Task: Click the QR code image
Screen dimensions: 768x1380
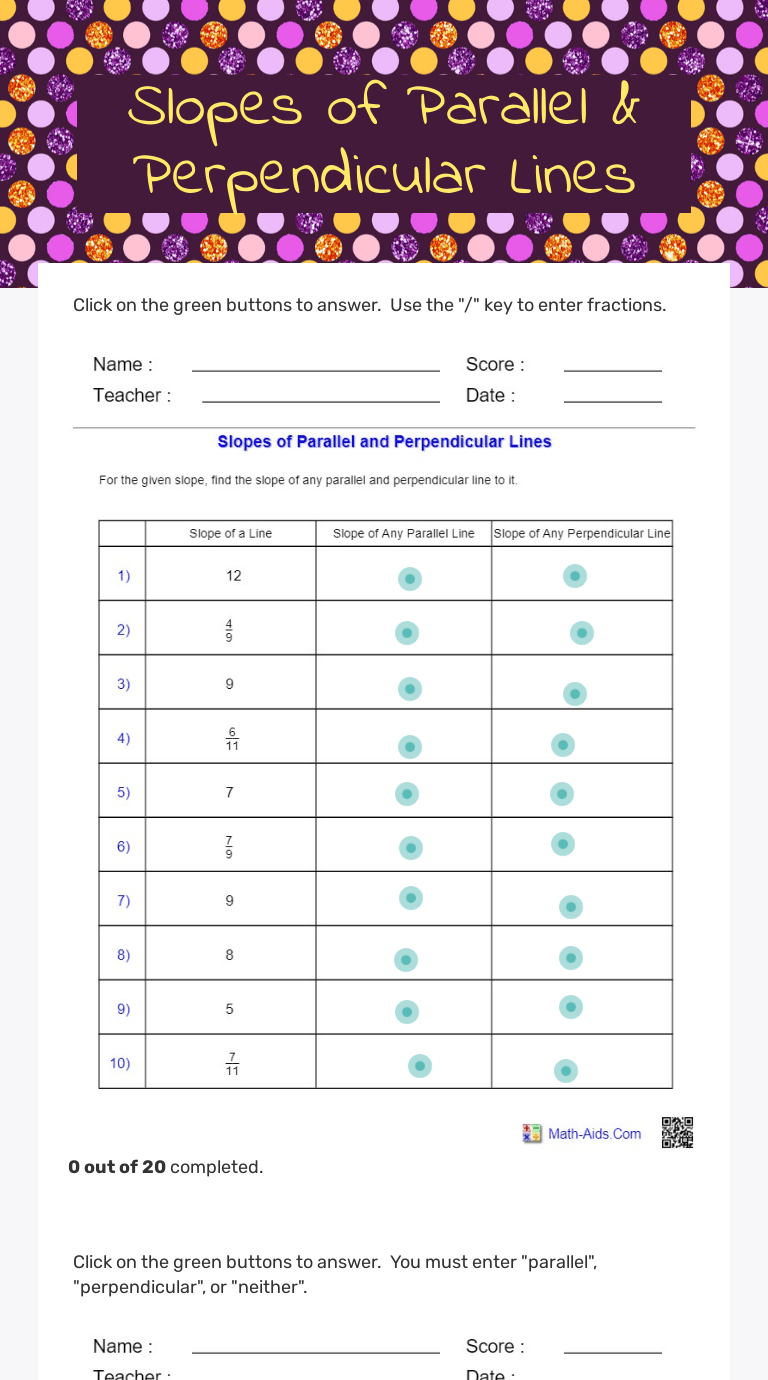Action: coord(677,1133)
